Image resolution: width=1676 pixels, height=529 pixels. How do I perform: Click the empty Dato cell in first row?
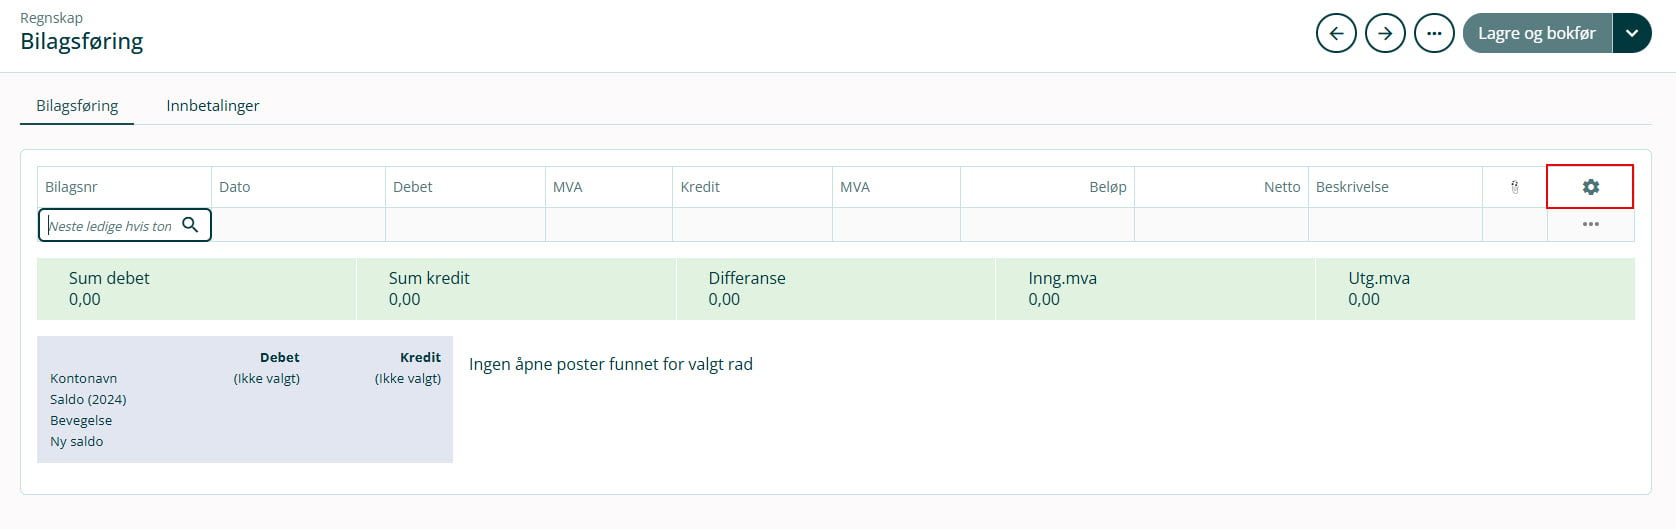click(x=298, y=225)
